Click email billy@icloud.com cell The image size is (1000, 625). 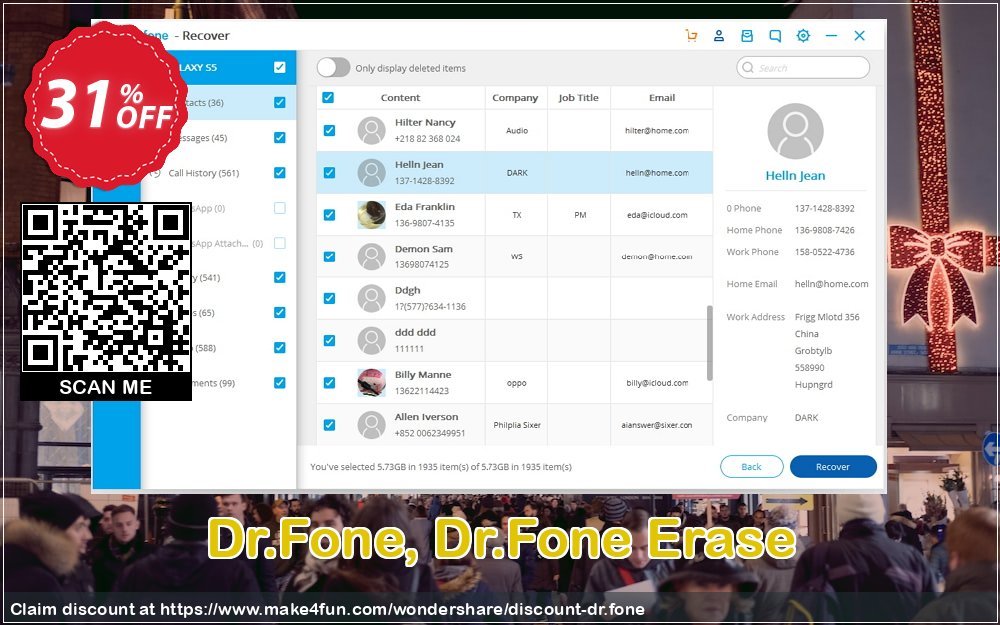point(657,383)
